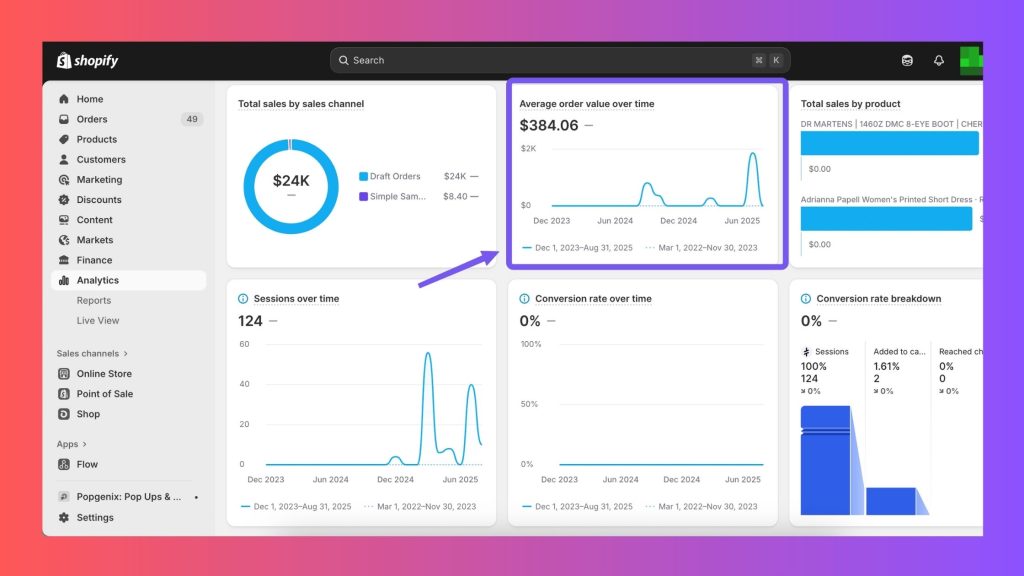Click the DR MARTENS product sales bar
This screenshot has height=576, width=1024.
[889, 143]
